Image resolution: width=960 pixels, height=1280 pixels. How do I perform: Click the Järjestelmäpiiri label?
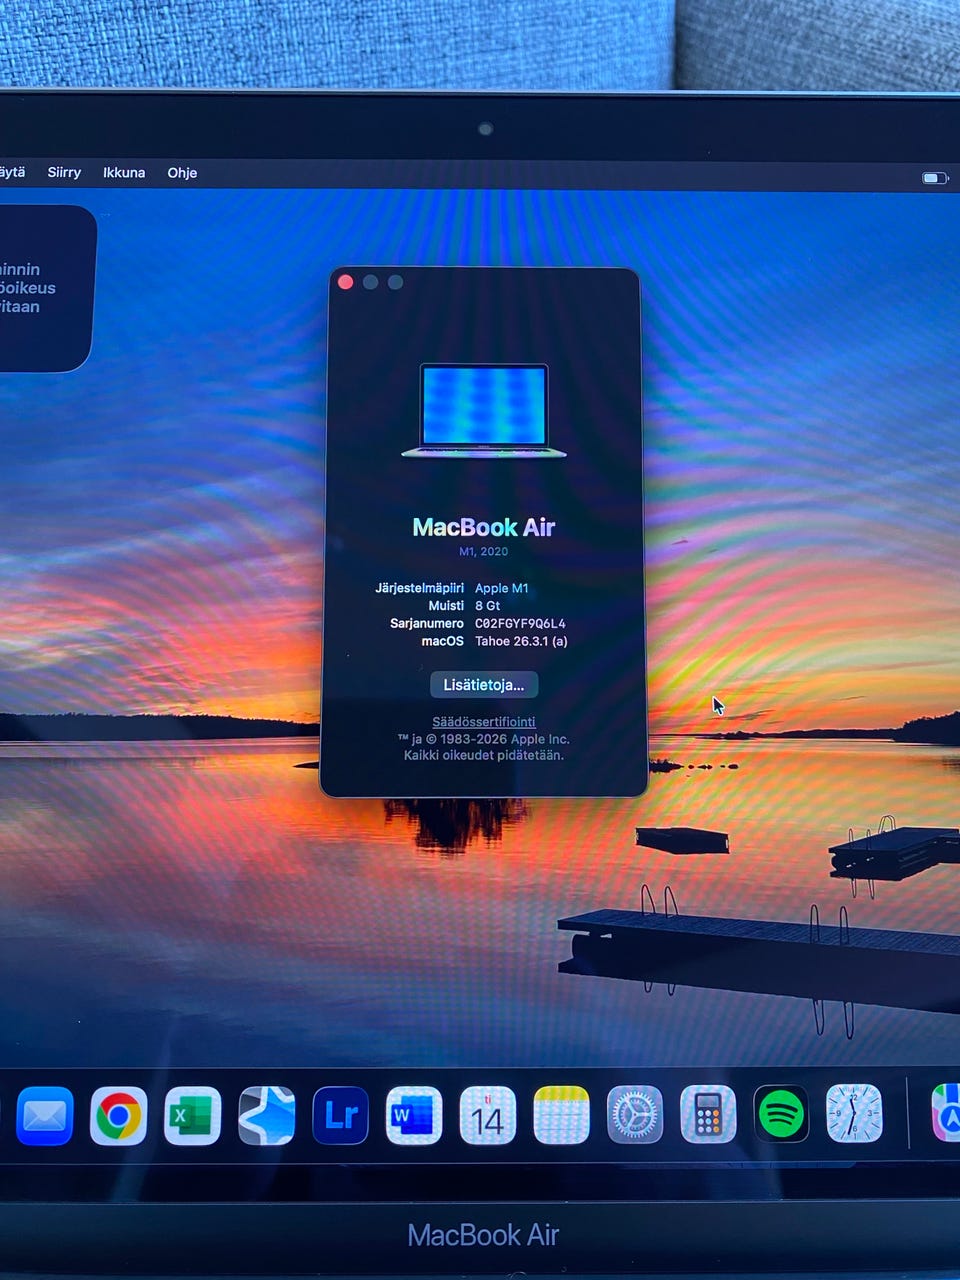[419, 588]
